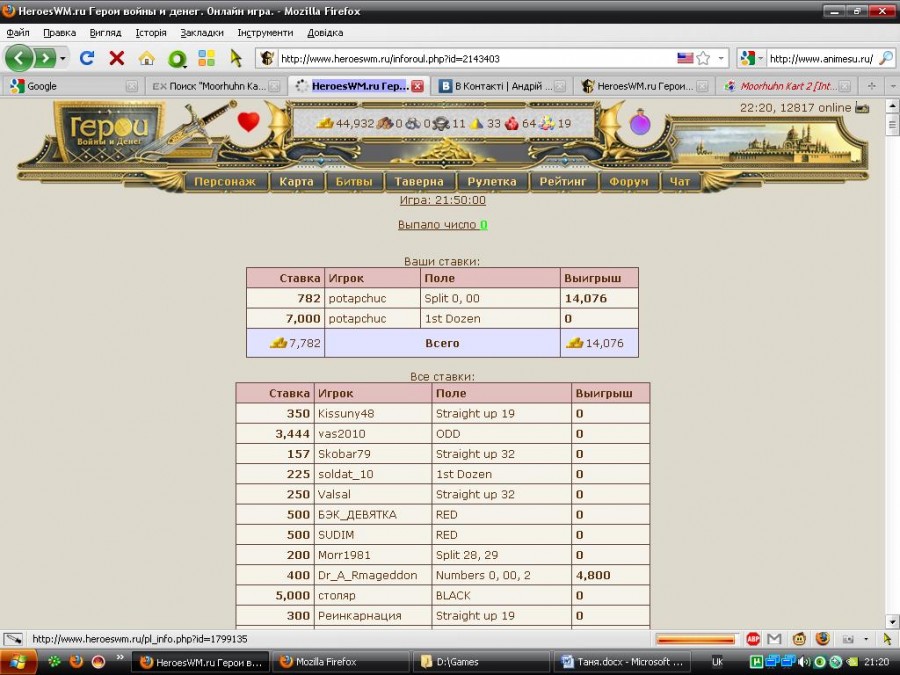Screen dimensions: 900x675
Task: Click the purple mana potion icon
Action: 640,123
